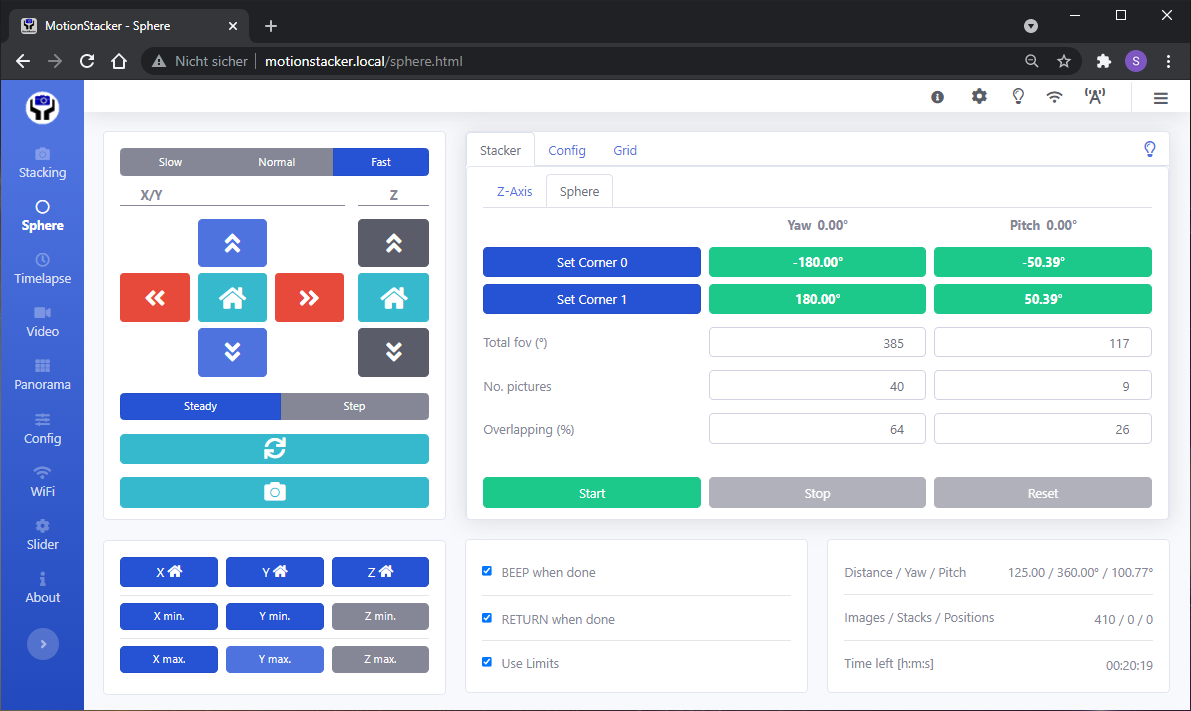Image resolution: width=1191 pixels, height=711 pixels.
Task: Expand the sidebar with arrow button
Action: tap(42, 644)
